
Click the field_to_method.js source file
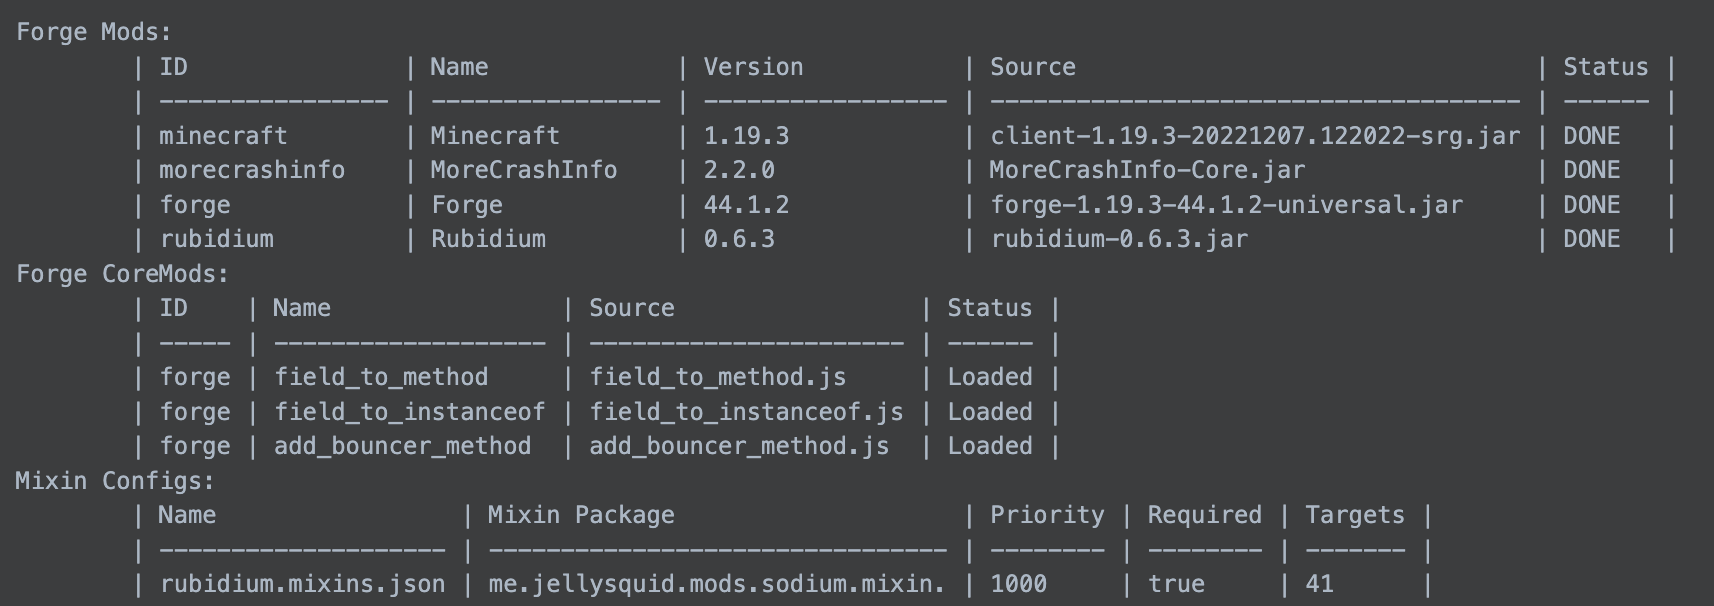[x=717, y=377]
